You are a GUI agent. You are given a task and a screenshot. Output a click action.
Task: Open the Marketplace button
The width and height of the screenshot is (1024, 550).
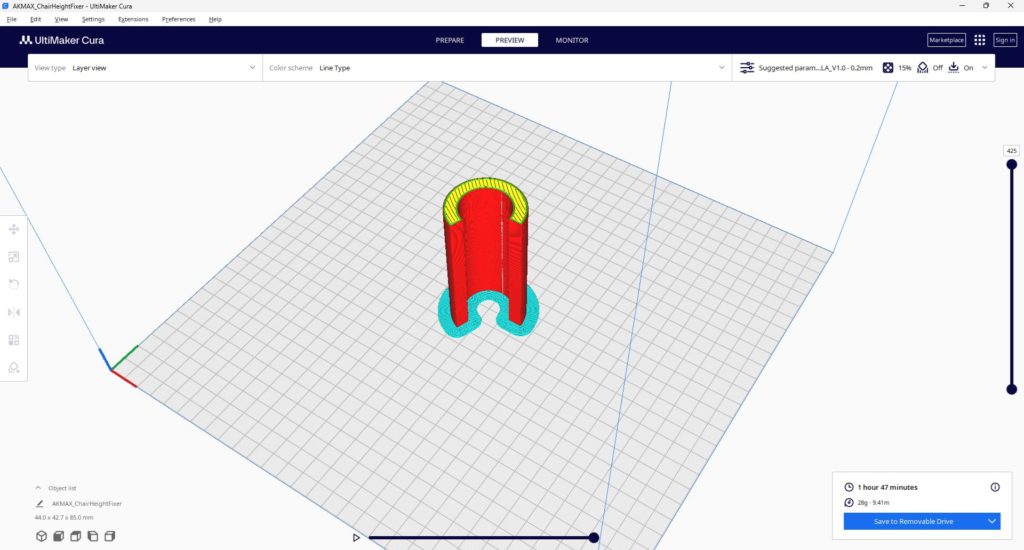tap(946, 40)
